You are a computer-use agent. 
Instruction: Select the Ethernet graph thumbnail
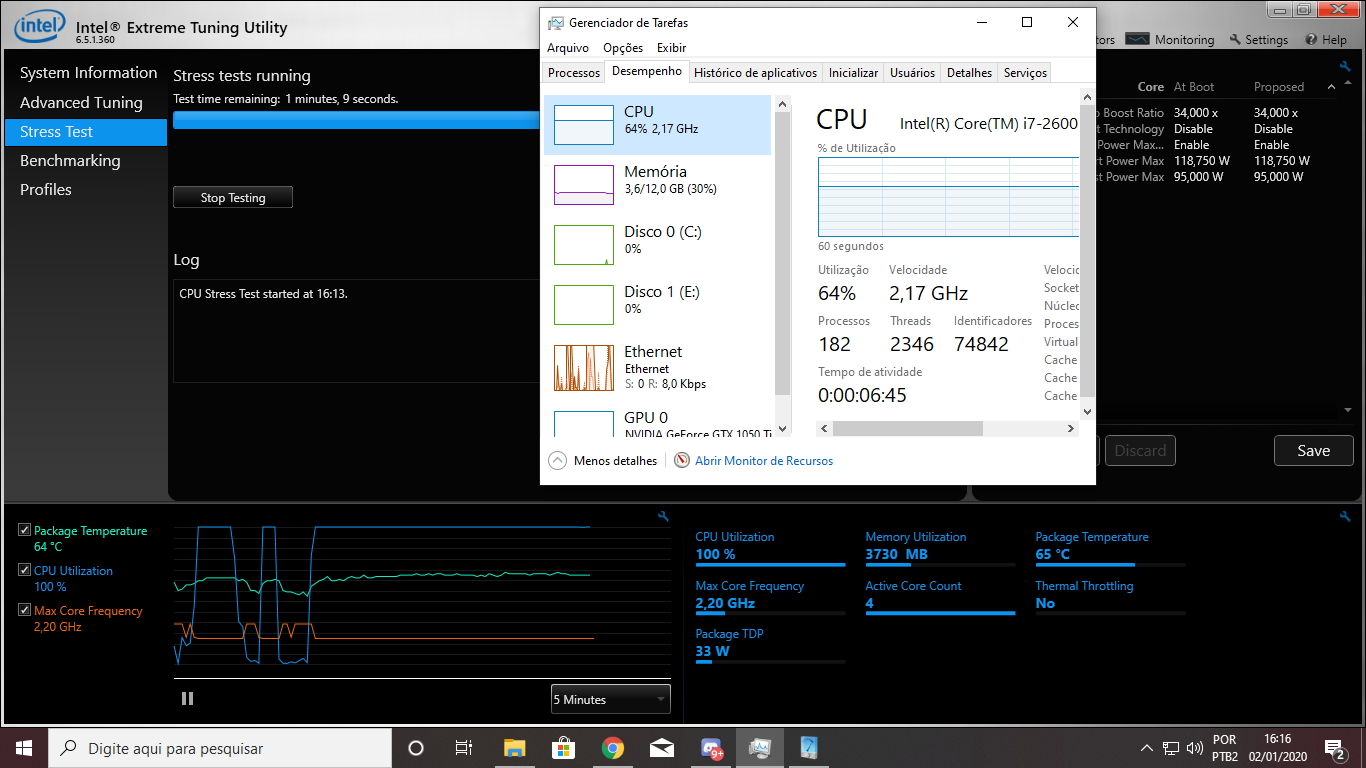(584, 367)
